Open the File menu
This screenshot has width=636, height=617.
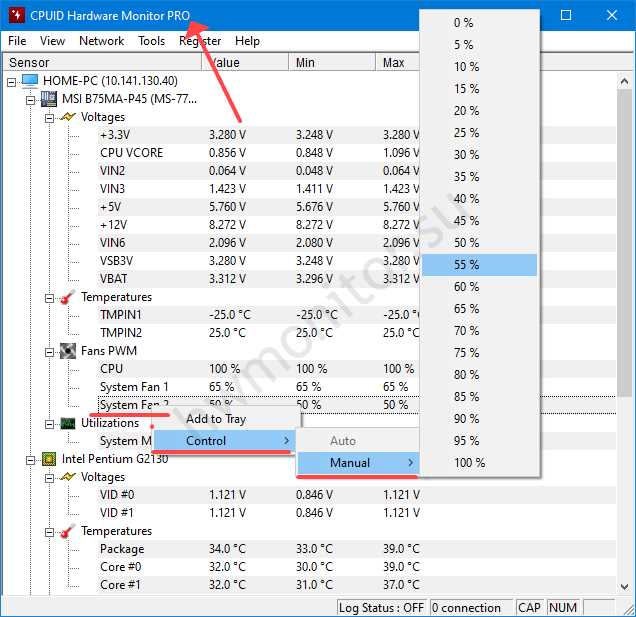(17, 41)
